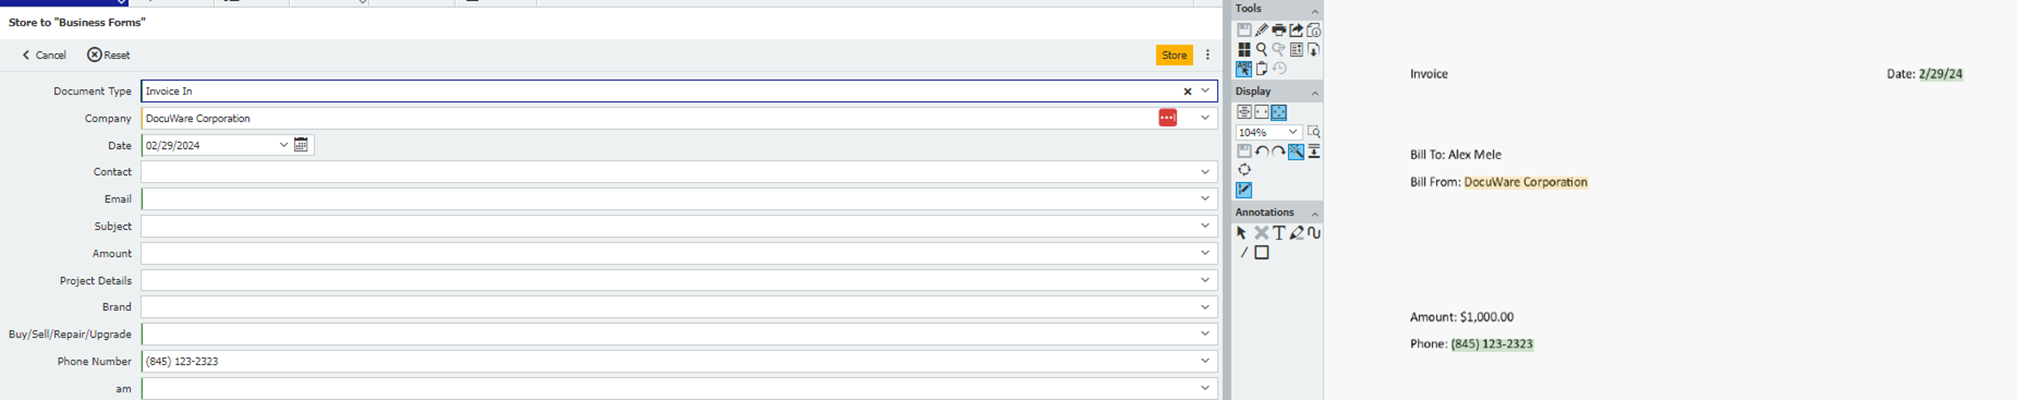Click the save icon in Tools panel
Viewport: 2017px width, 400px height.
(x=1244, y=30)
